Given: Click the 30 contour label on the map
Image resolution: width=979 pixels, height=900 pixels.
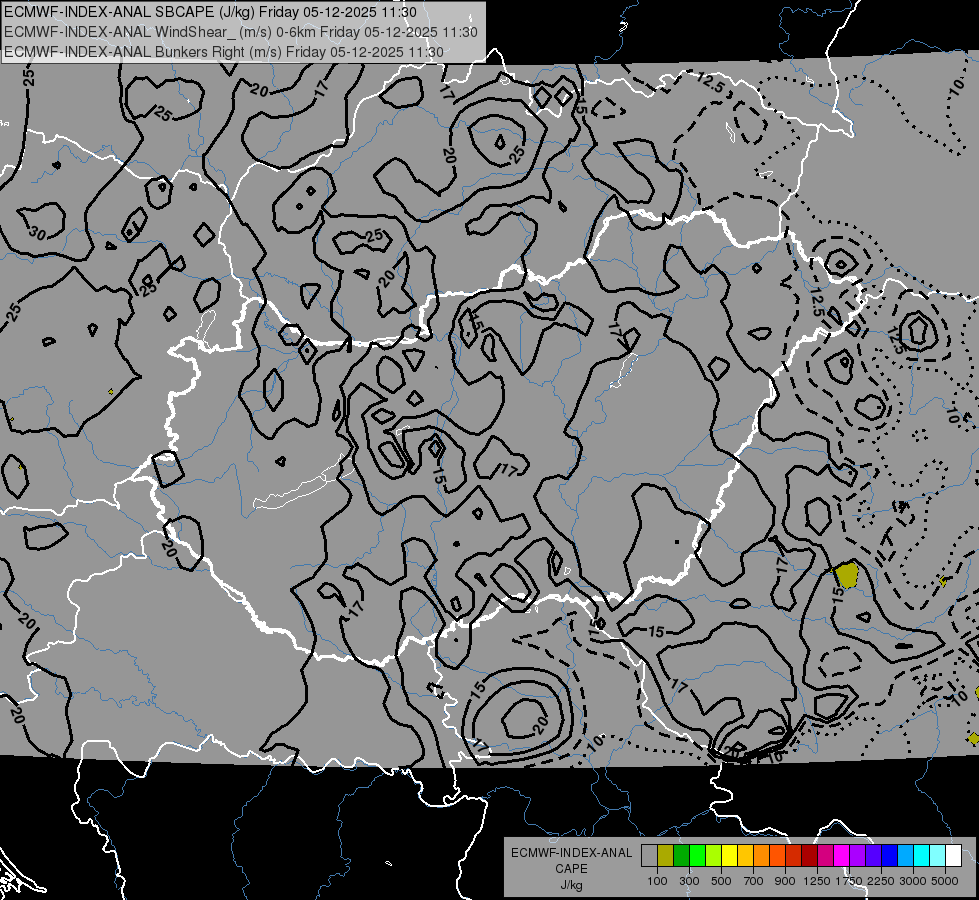Looking at the screenshot, I should pyautogui.click(x=37, y=233).
